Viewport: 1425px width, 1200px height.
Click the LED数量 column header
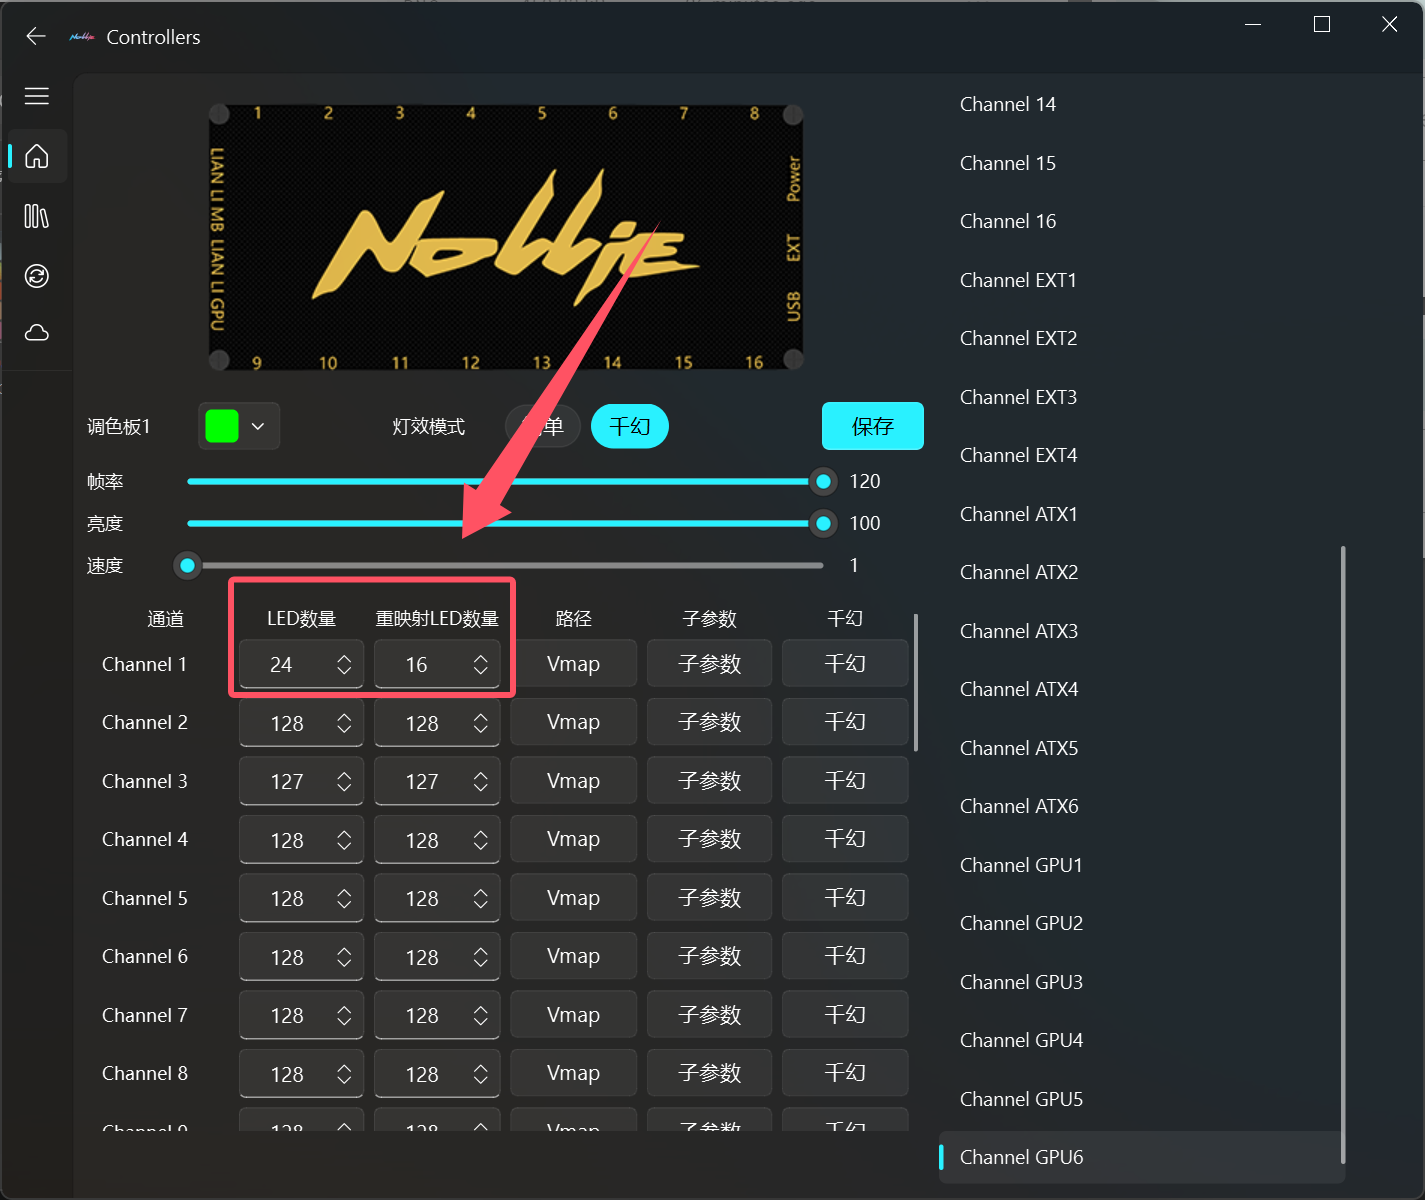pos(301,619)
